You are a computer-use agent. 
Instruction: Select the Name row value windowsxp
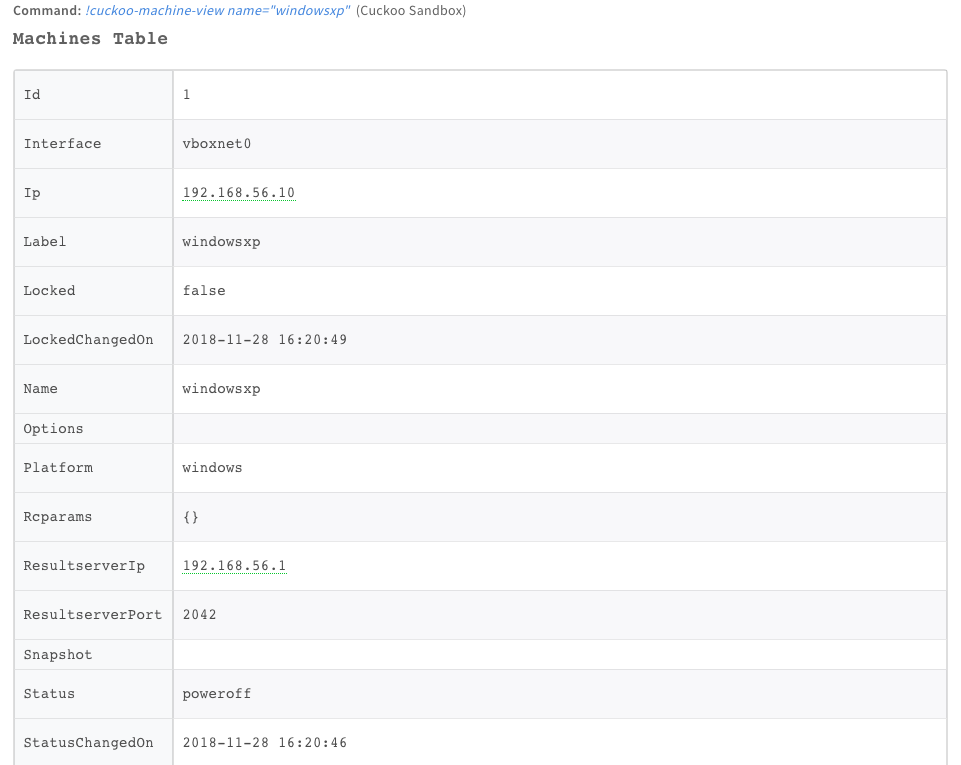(x=221, y=389)
